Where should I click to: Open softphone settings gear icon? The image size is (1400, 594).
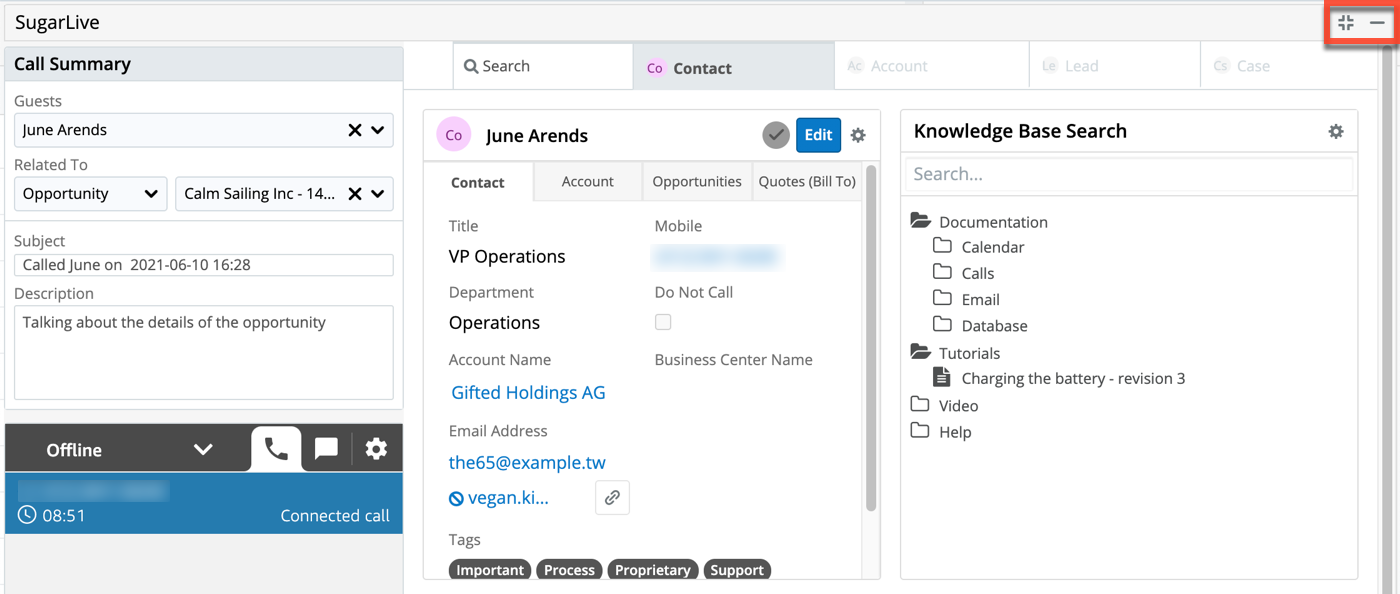click(376, 449)
